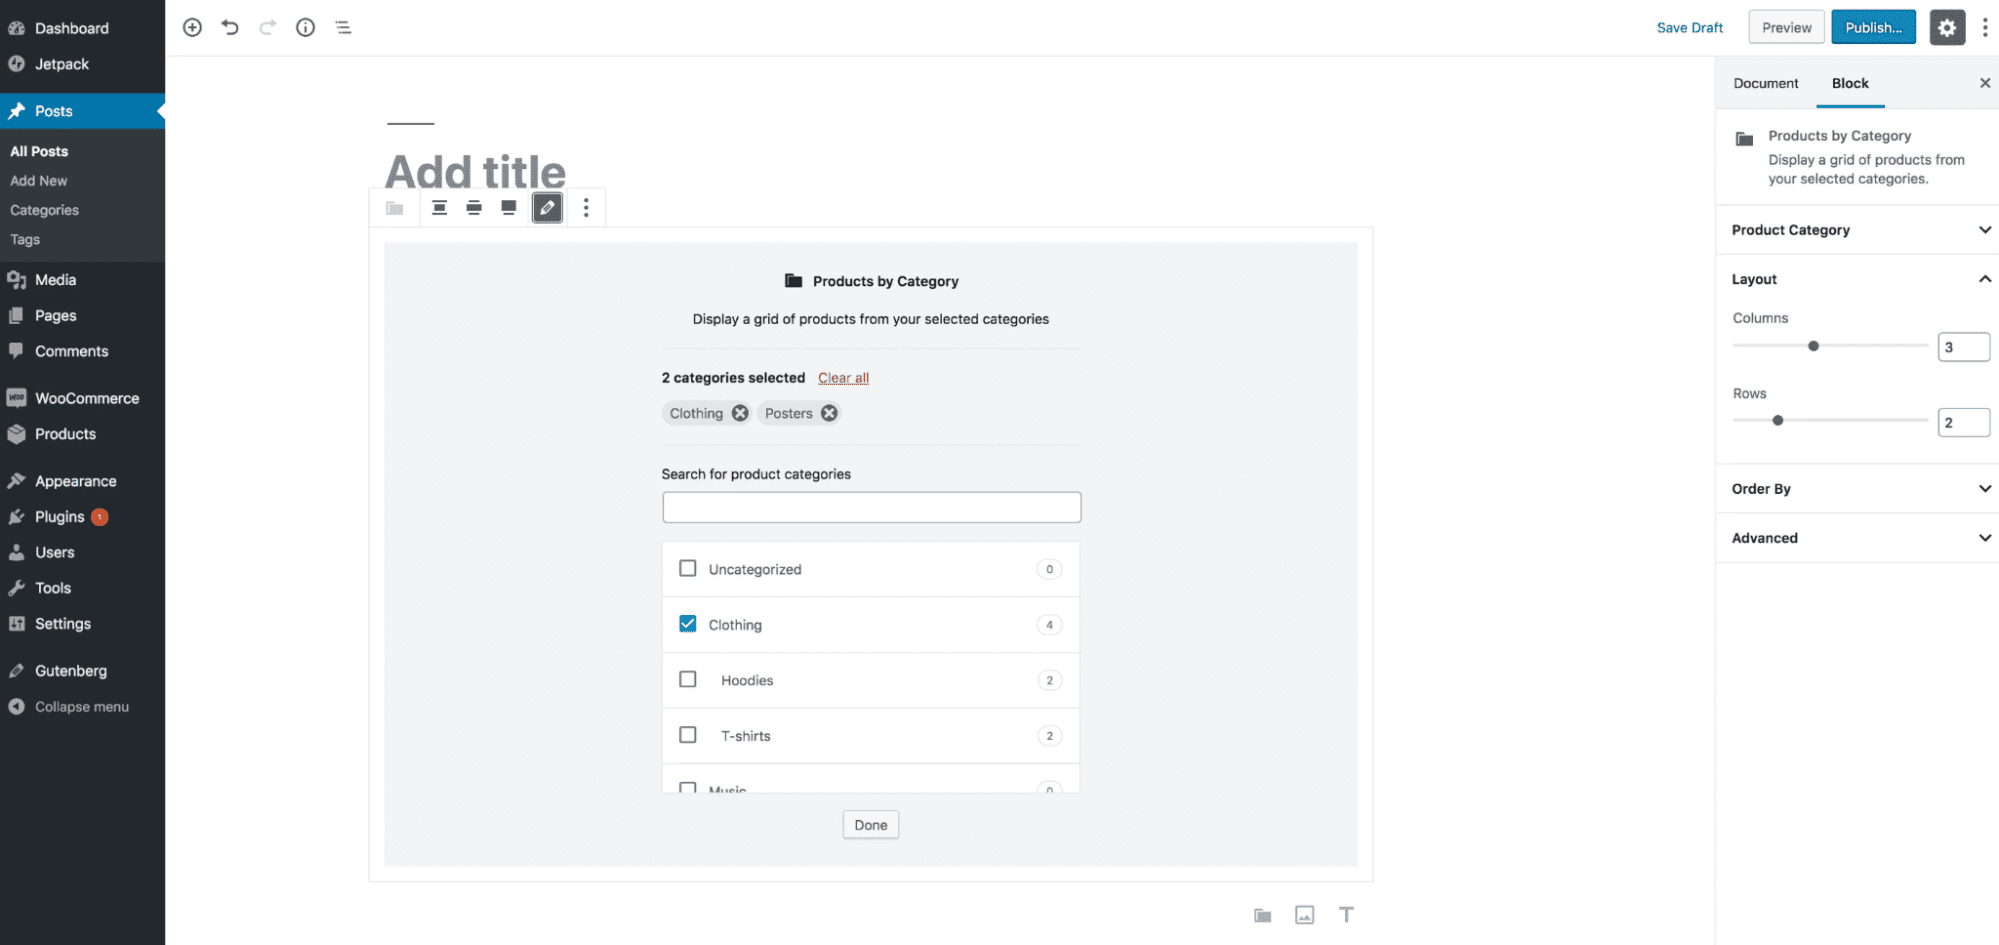Go to All Posts

[x=39, y=151]
